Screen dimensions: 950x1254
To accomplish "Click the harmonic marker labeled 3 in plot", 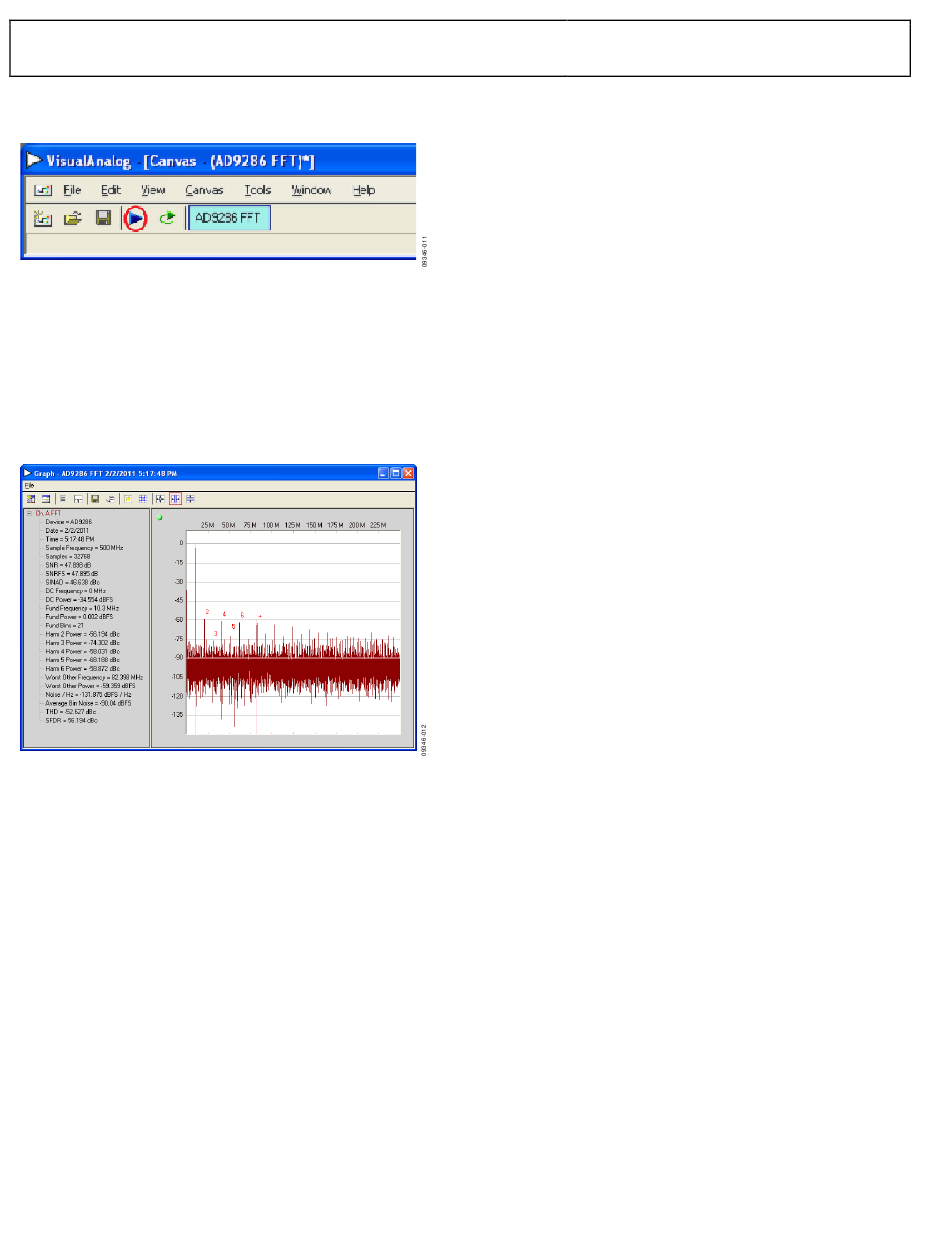I will [215, 633].
